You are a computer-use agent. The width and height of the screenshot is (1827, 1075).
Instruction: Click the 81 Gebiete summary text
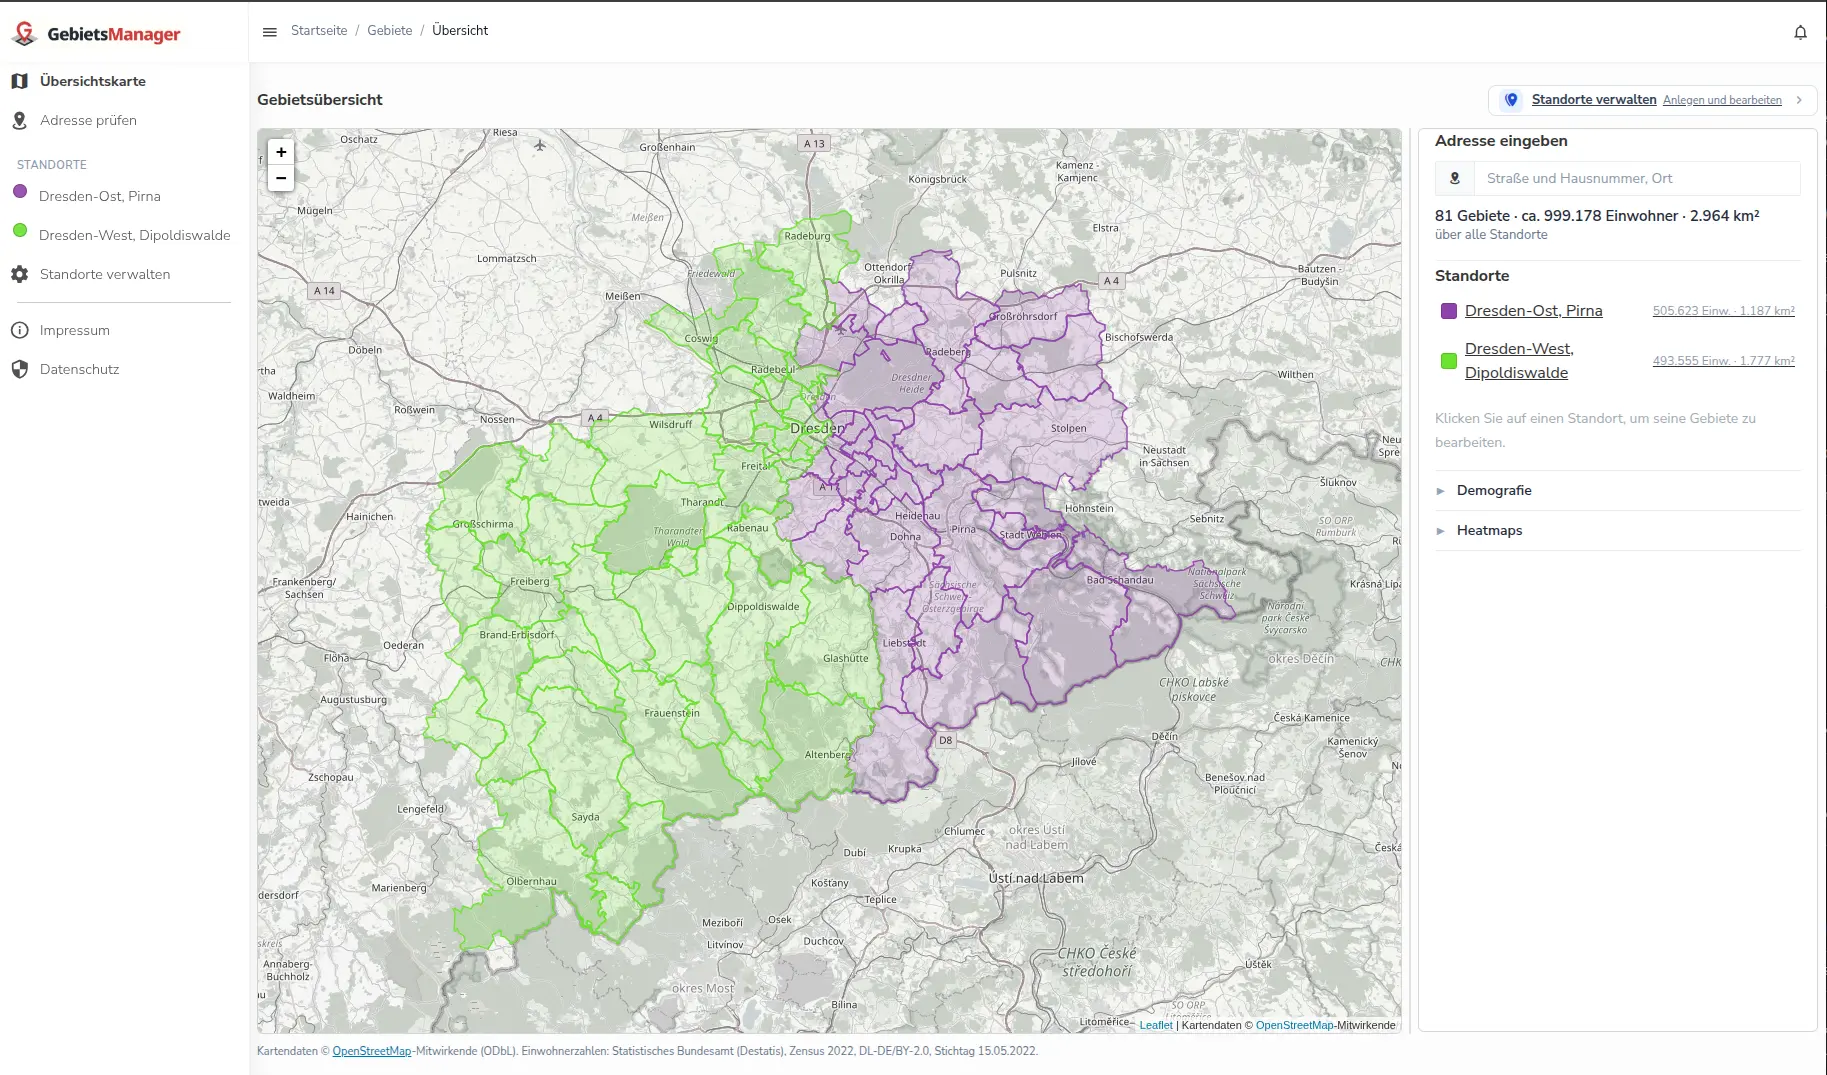point(1596,216)
